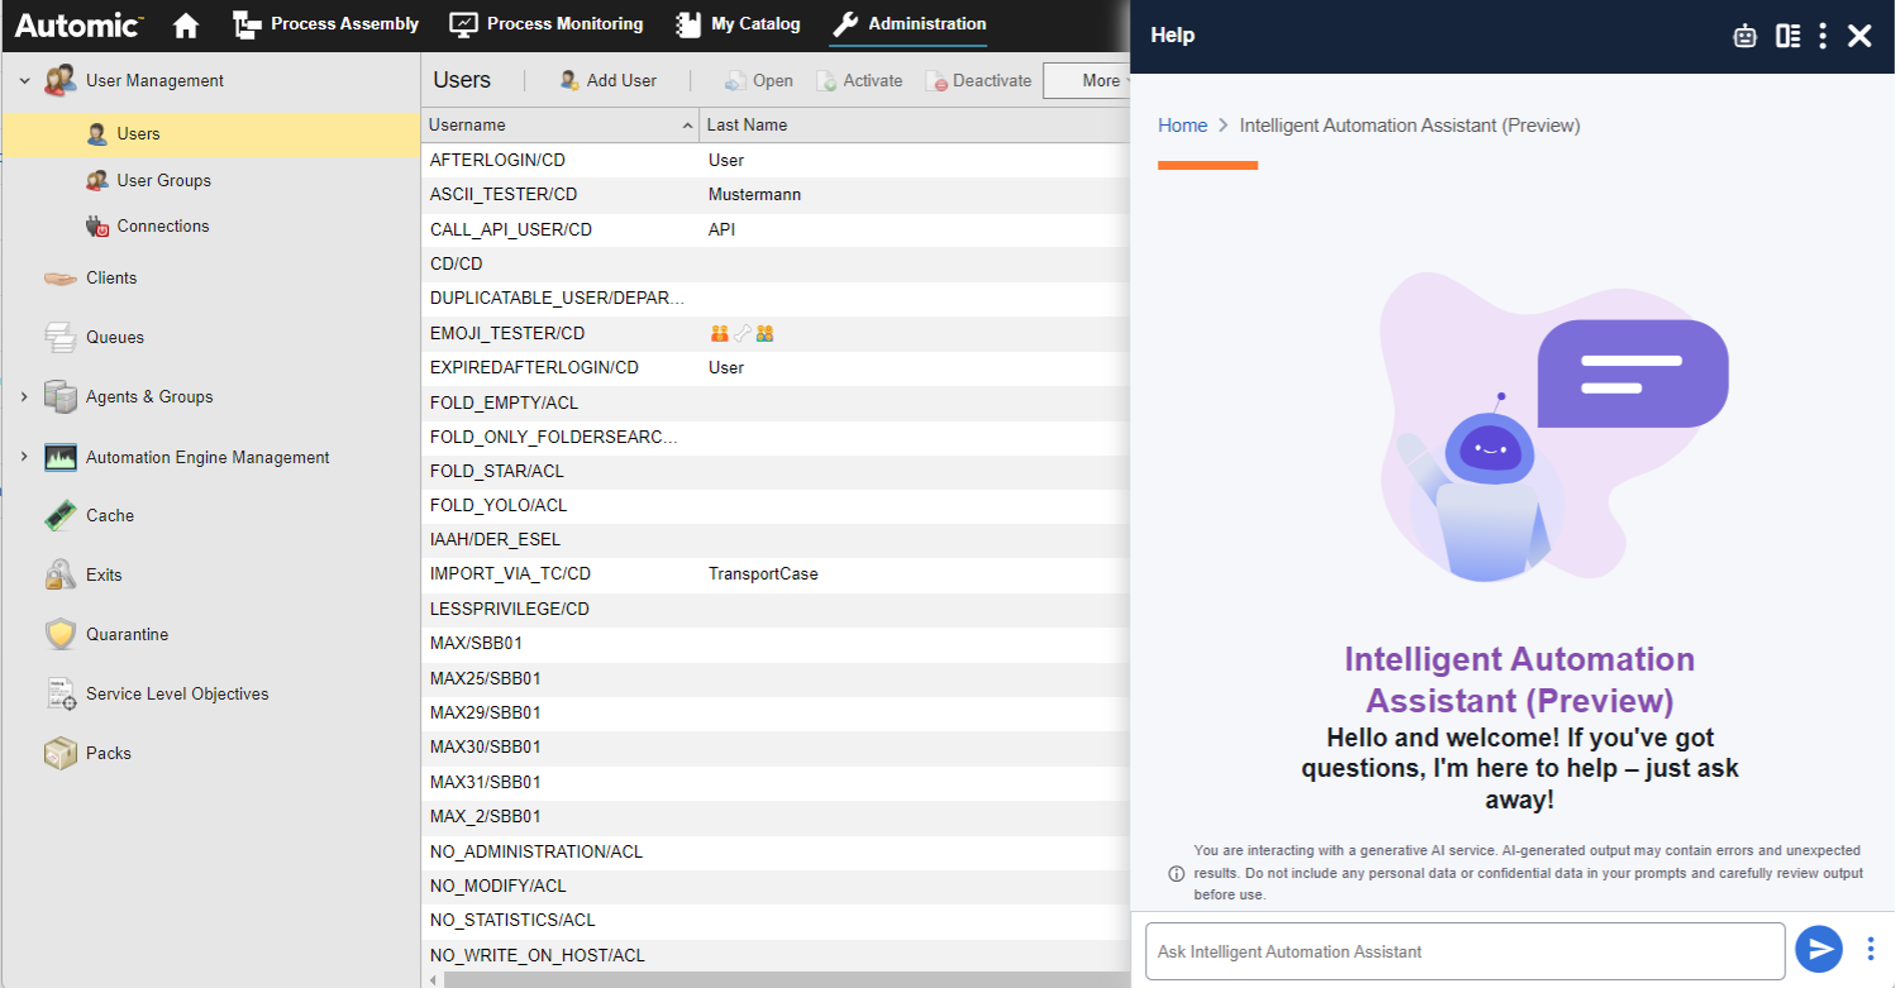The width and height of the screenshot is (1900, 990).
Task: Collapse the User Management tree node
Action: pyautogui.click(x=25, y=81)
